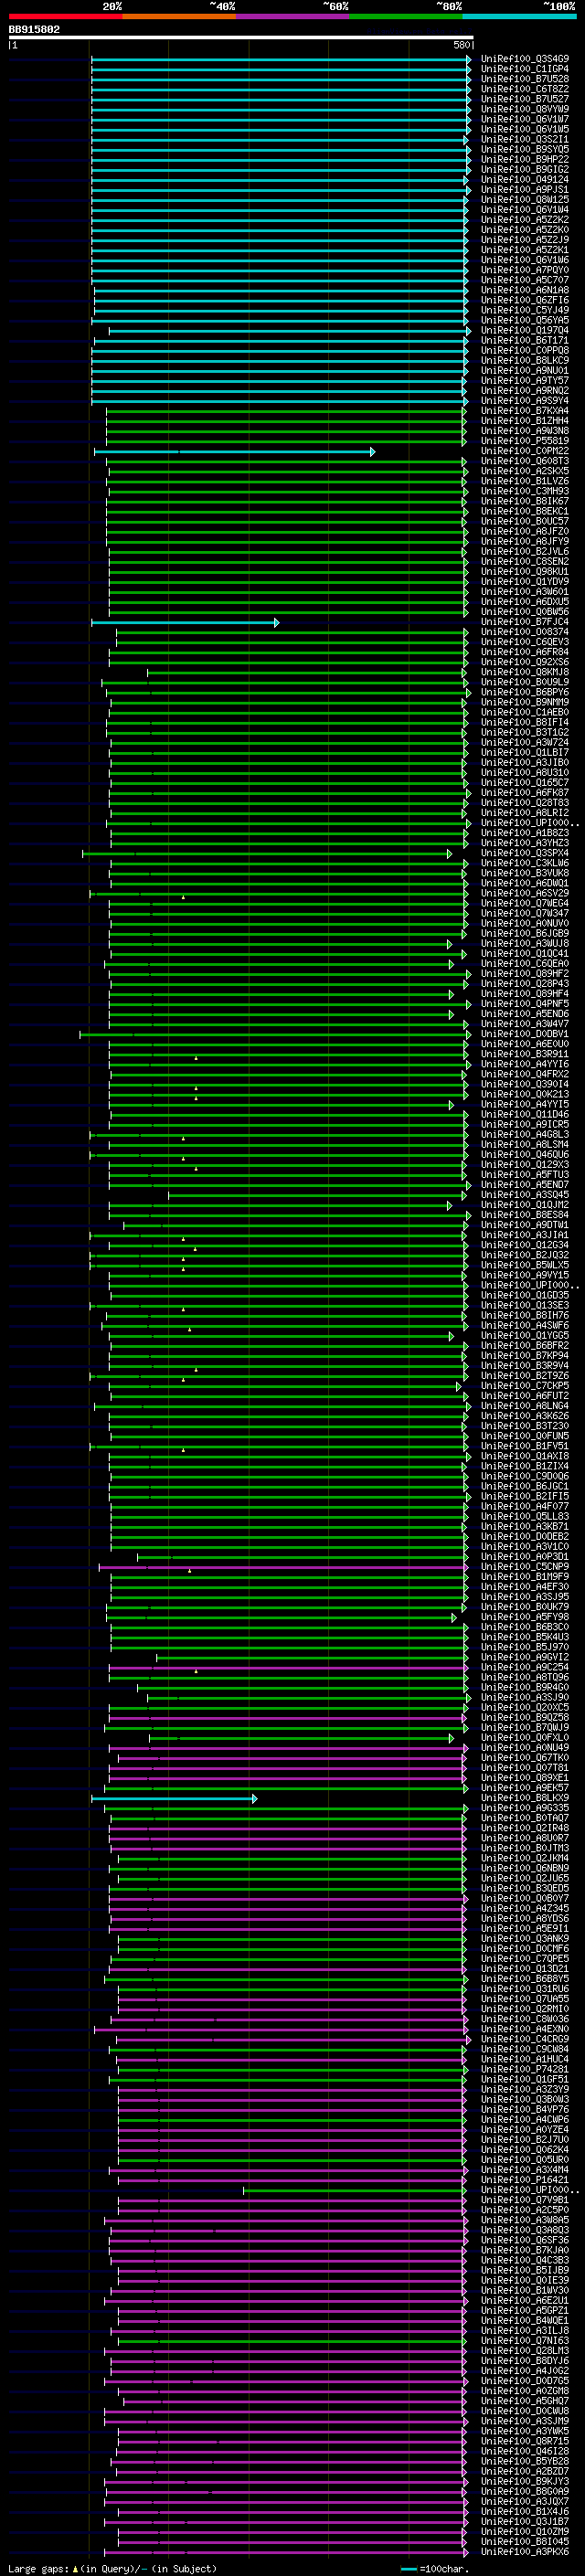Click the green bar for UniRef100_Q8KMJ8

[307, 673]
